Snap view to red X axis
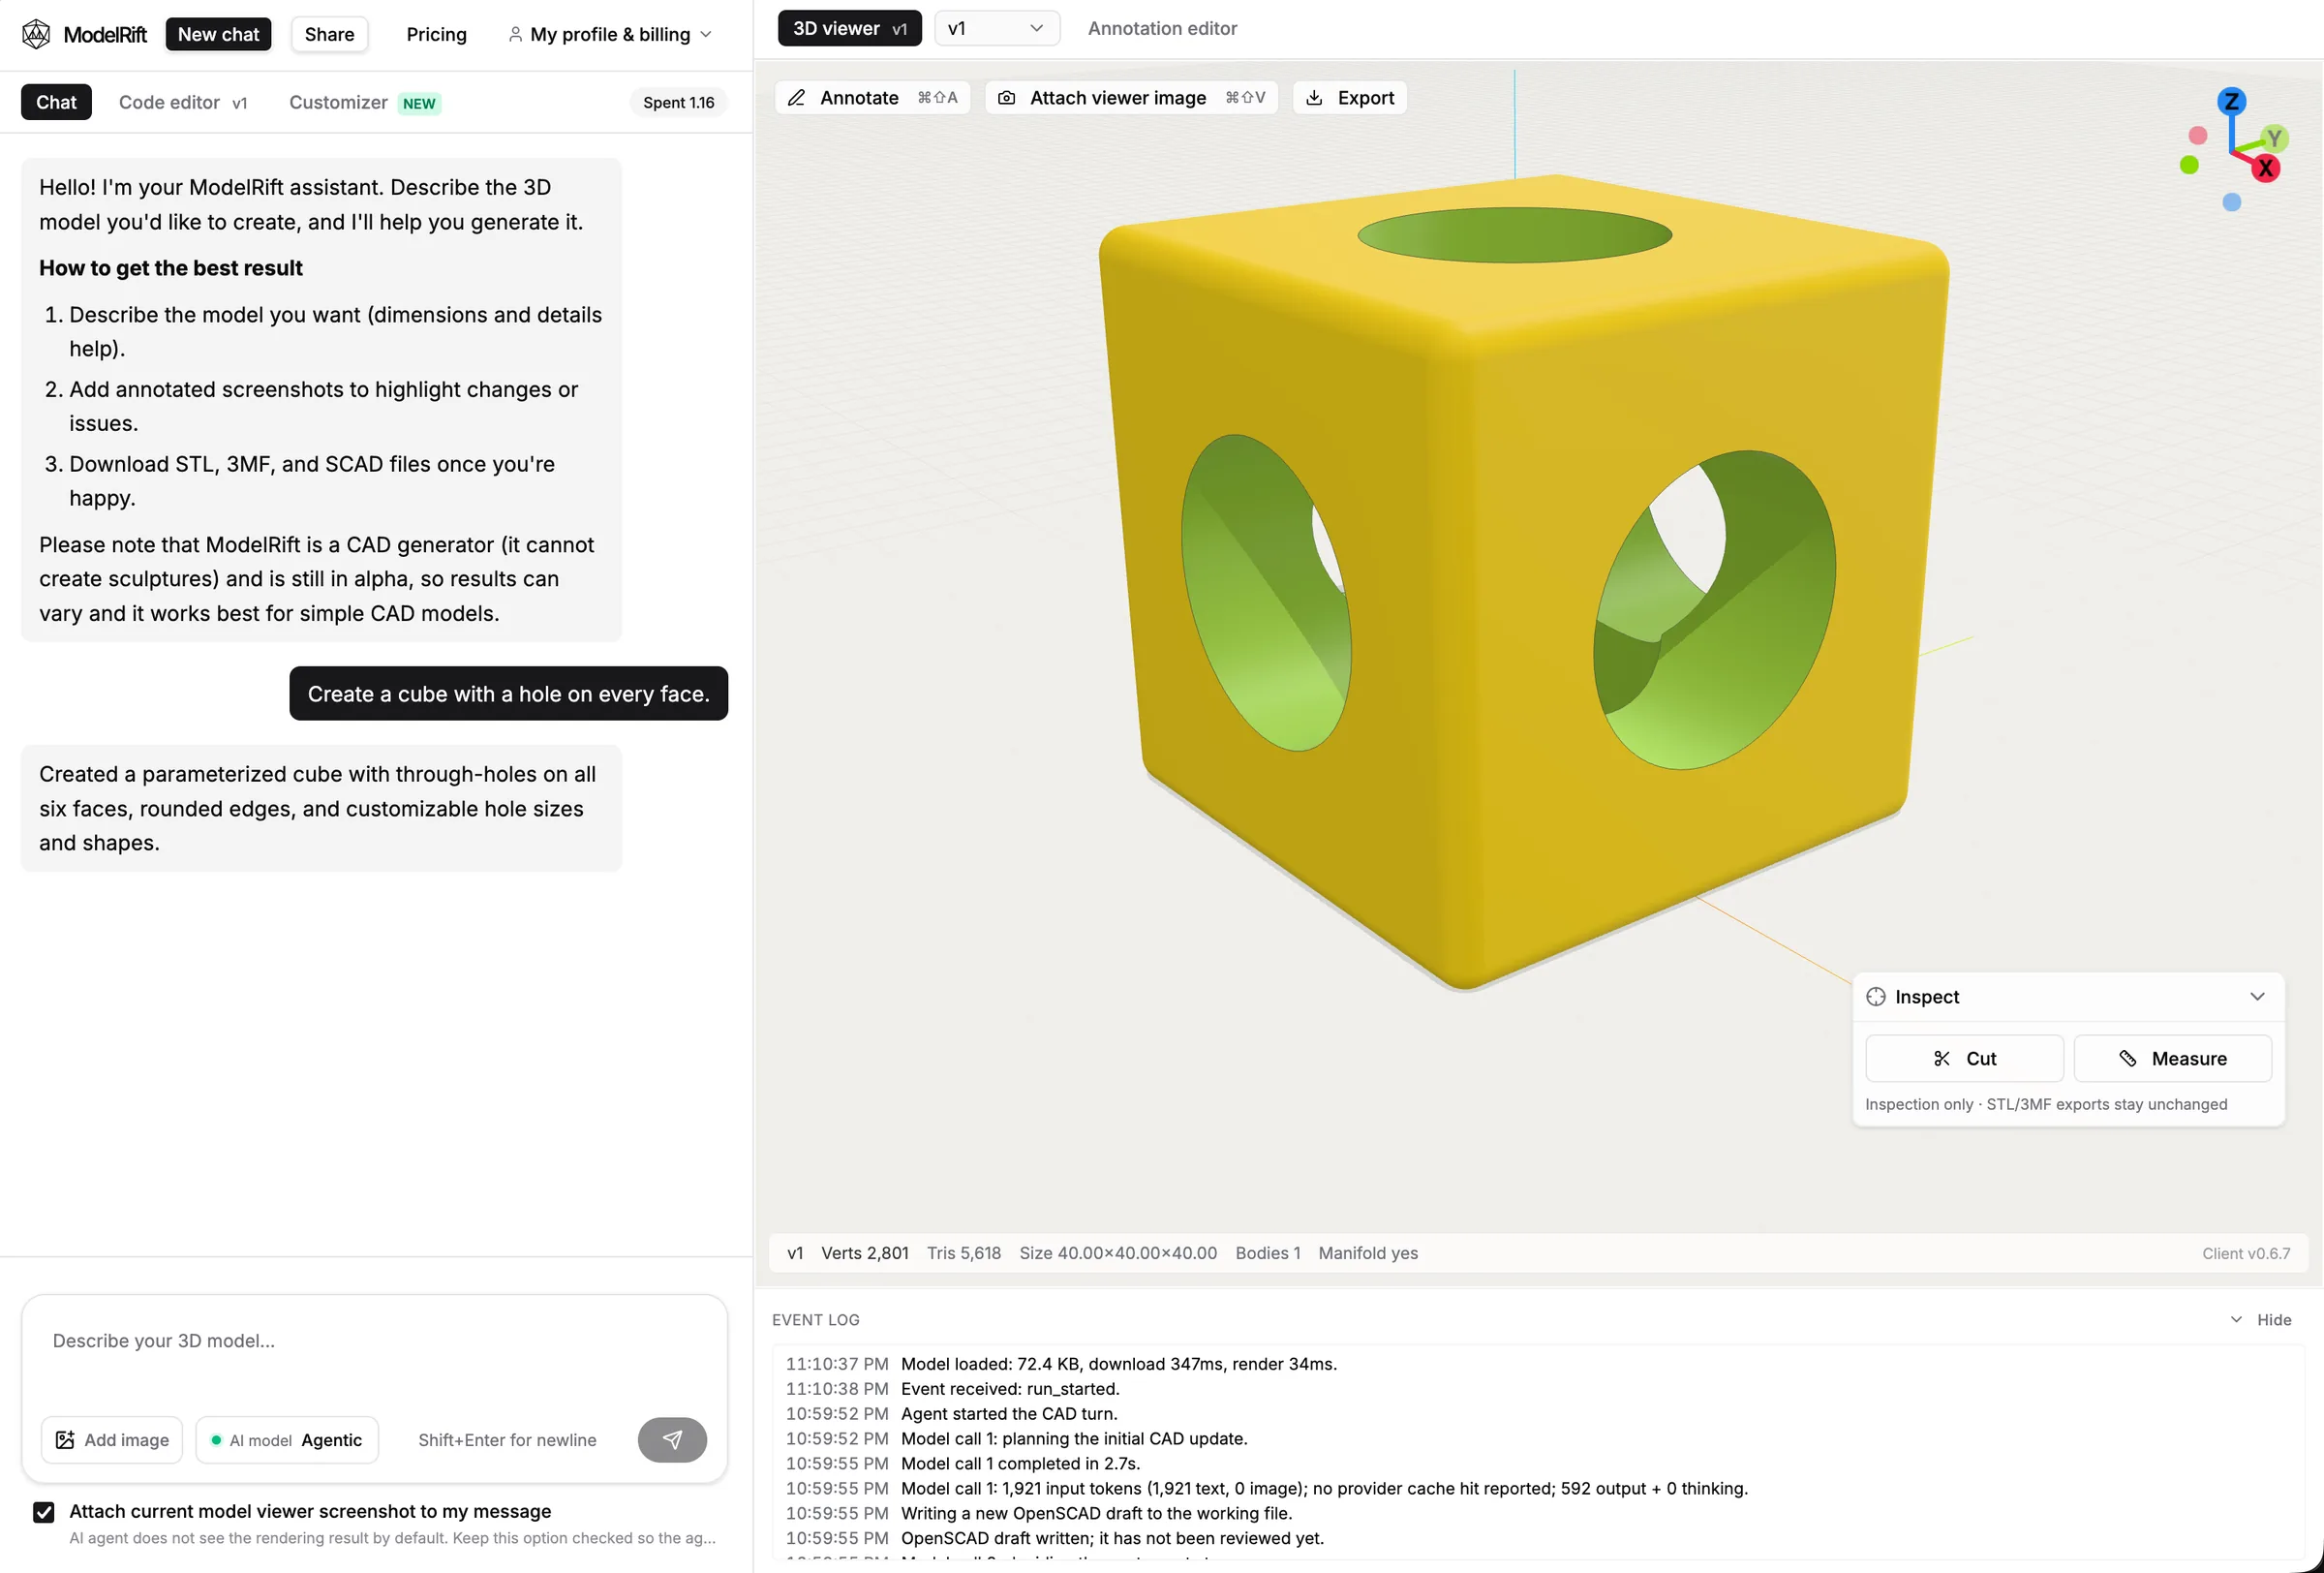Image resolution: width=2324 pixels, height=1573 pixels. click(x=2265, y=168)
